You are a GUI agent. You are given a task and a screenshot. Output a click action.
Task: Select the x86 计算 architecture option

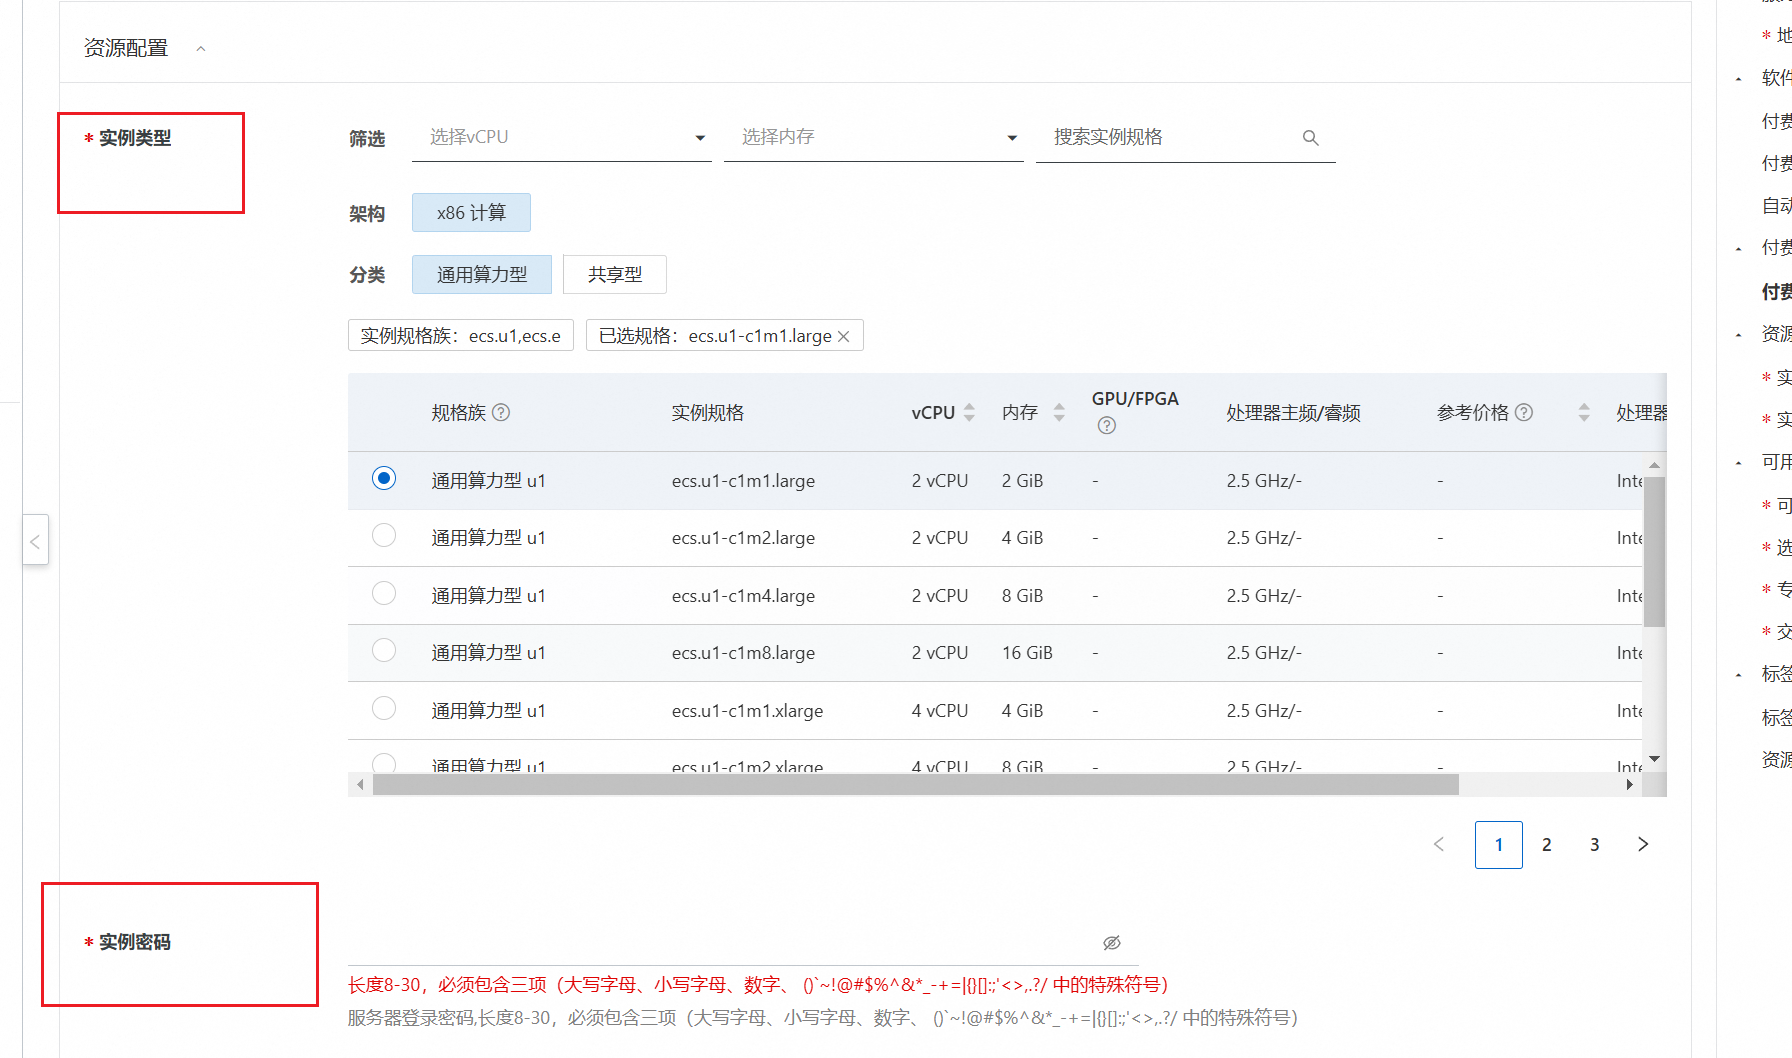pyautogui.click(x=471, y=212)
